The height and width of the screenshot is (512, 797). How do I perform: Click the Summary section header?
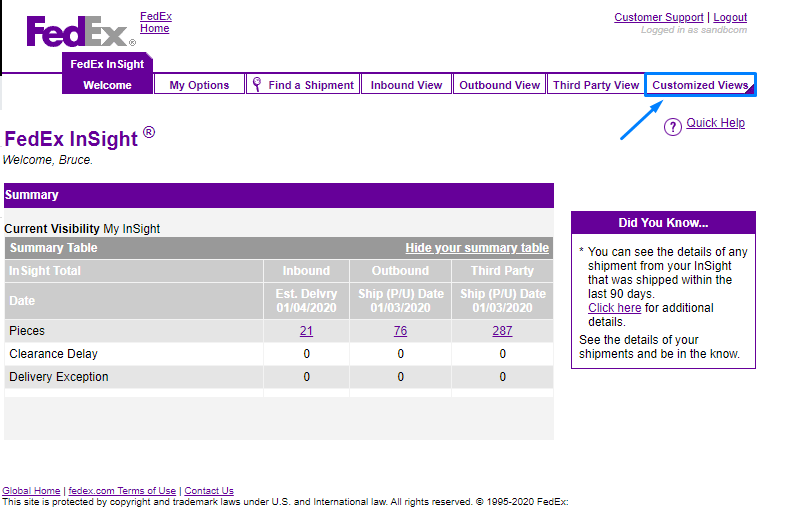279,195
